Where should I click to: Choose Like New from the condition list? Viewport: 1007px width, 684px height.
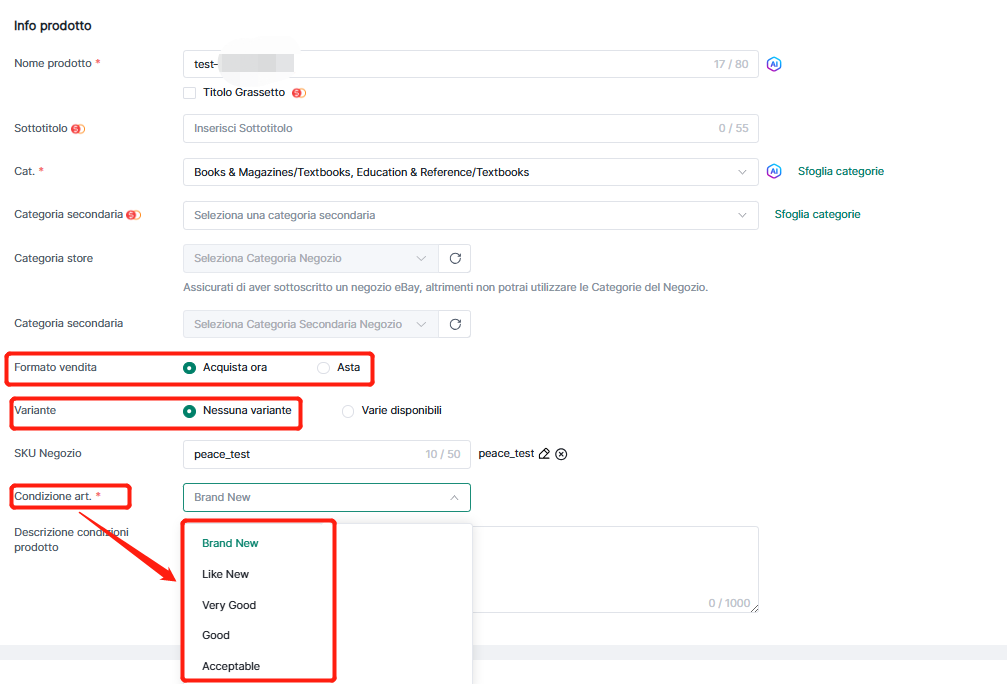pyautogui.click(x=225, y=574)
